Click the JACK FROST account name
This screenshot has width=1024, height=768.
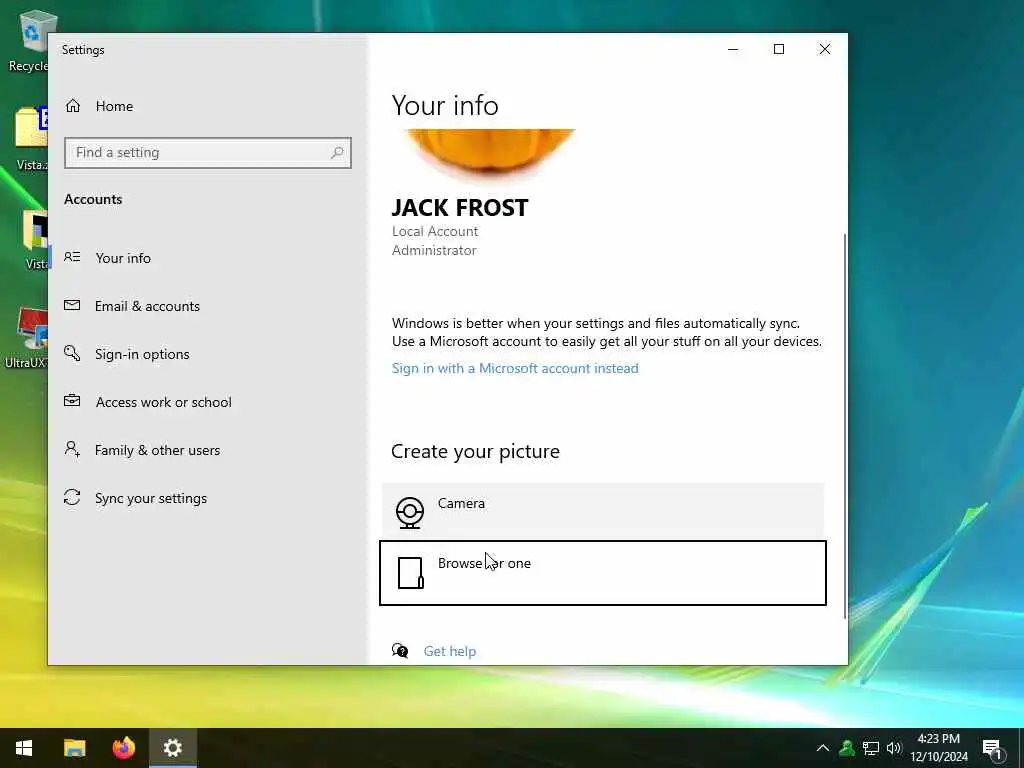[460, 208]
